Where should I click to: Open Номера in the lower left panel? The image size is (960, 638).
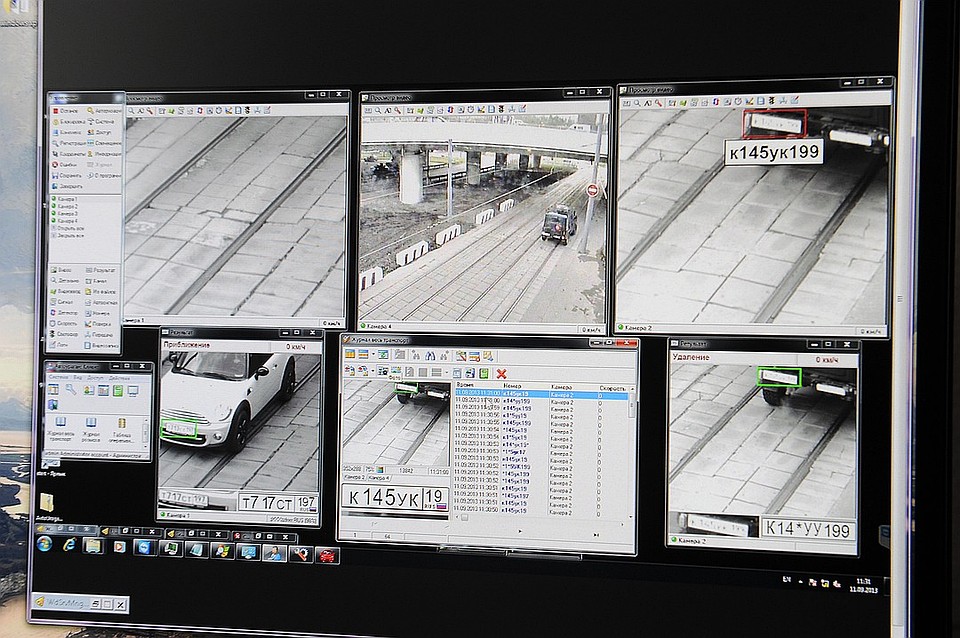pos(98,313)
